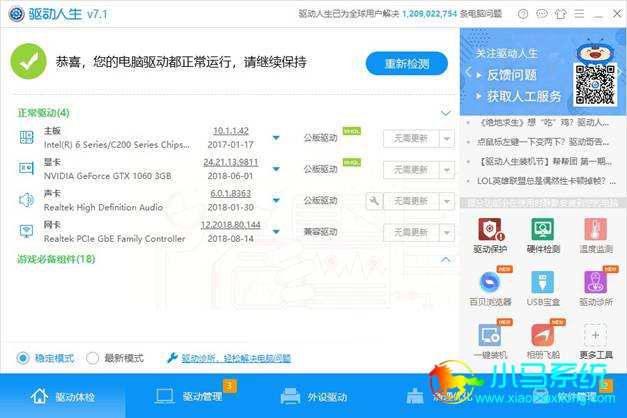Click Realtek PCIe GbE Family Controller text
This screenshot has width=627, height=418.
tap(114, 239)
